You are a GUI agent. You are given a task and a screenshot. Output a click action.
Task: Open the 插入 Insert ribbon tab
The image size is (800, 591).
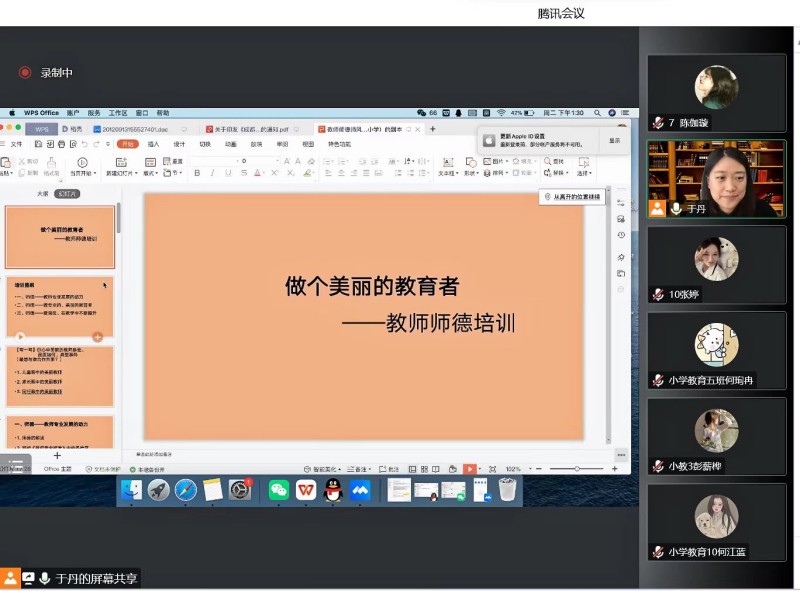153,144
